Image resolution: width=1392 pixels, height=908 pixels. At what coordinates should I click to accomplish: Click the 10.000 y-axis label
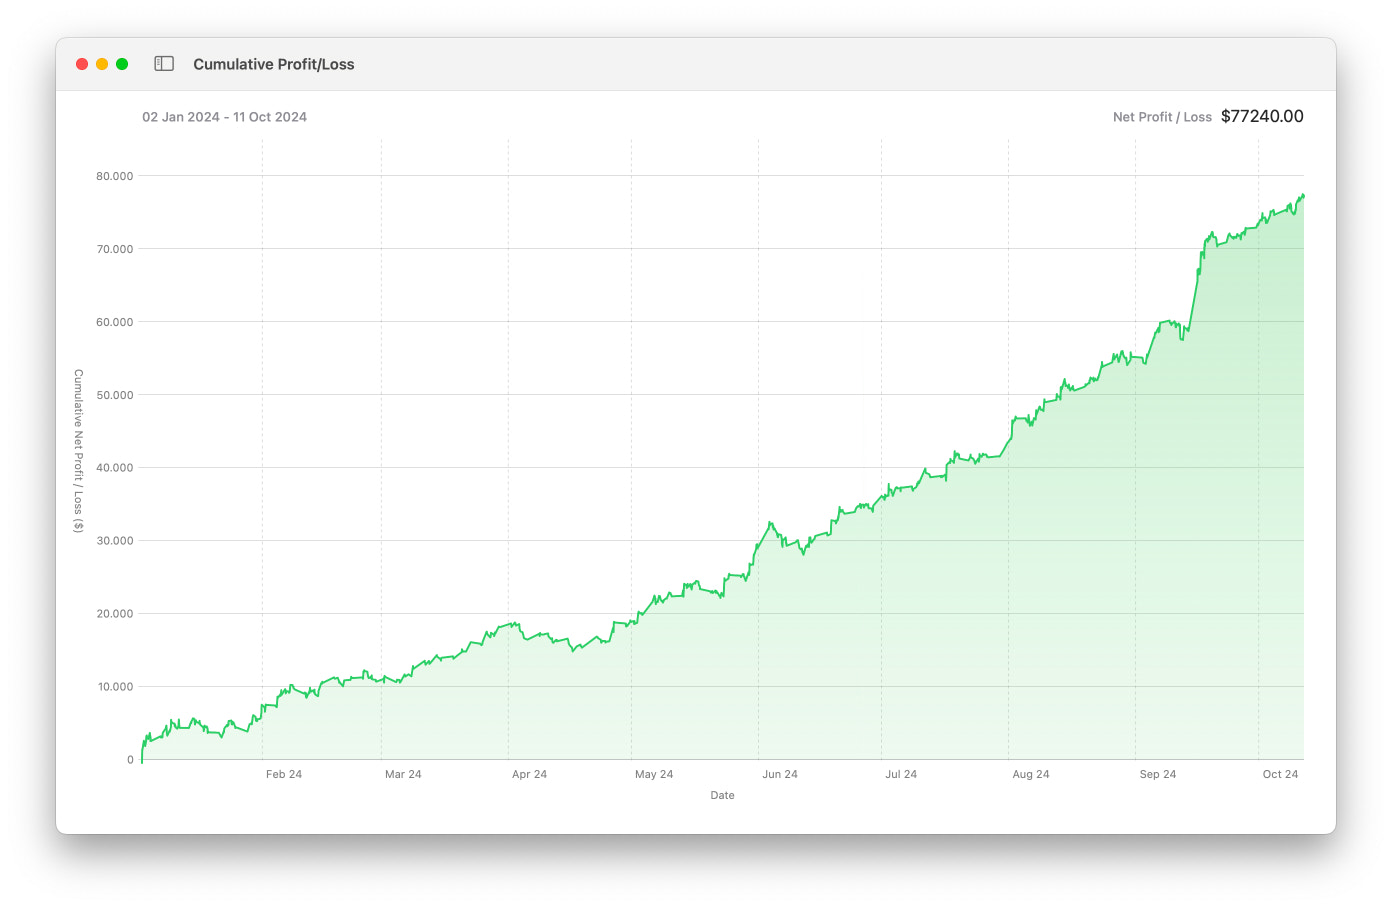(115, 686)
